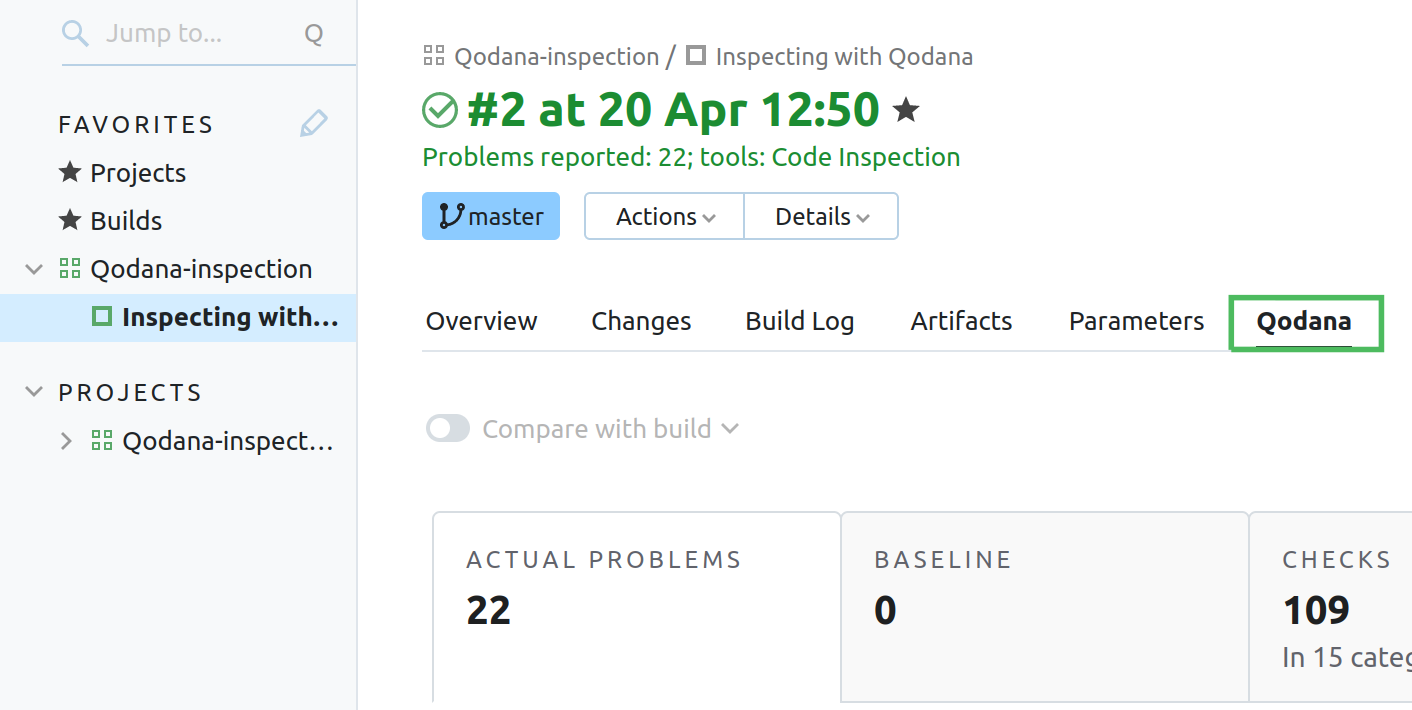Select the grid icon beside Qodana-inspection in favorites

pos(69,268)
